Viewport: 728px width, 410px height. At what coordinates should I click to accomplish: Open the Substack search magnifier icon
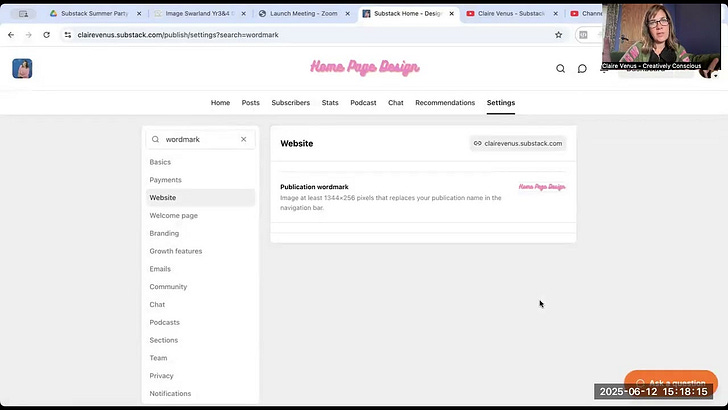click(560, 69)
